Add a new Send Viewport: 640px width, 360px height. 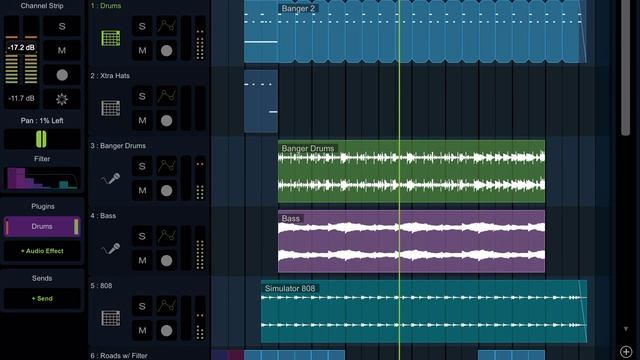42,299
